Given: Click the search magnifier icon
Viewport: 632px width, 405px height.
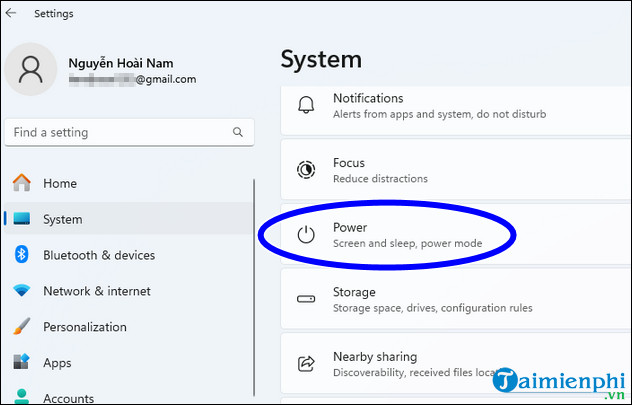Looking at the screenshot, I should (x=238, y=132).
